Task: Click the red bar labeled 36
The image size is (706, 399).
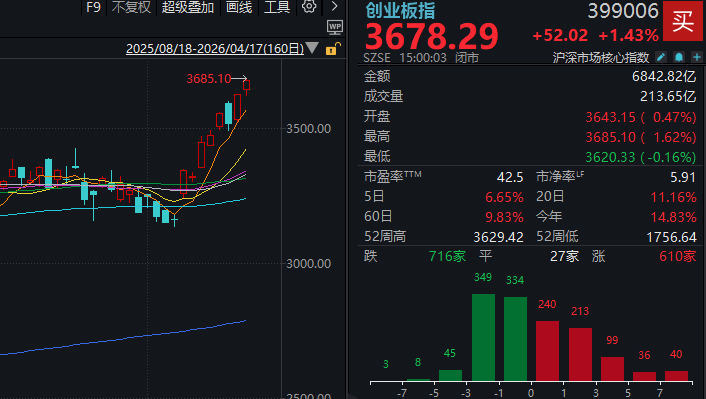Action: click(644, 376)
